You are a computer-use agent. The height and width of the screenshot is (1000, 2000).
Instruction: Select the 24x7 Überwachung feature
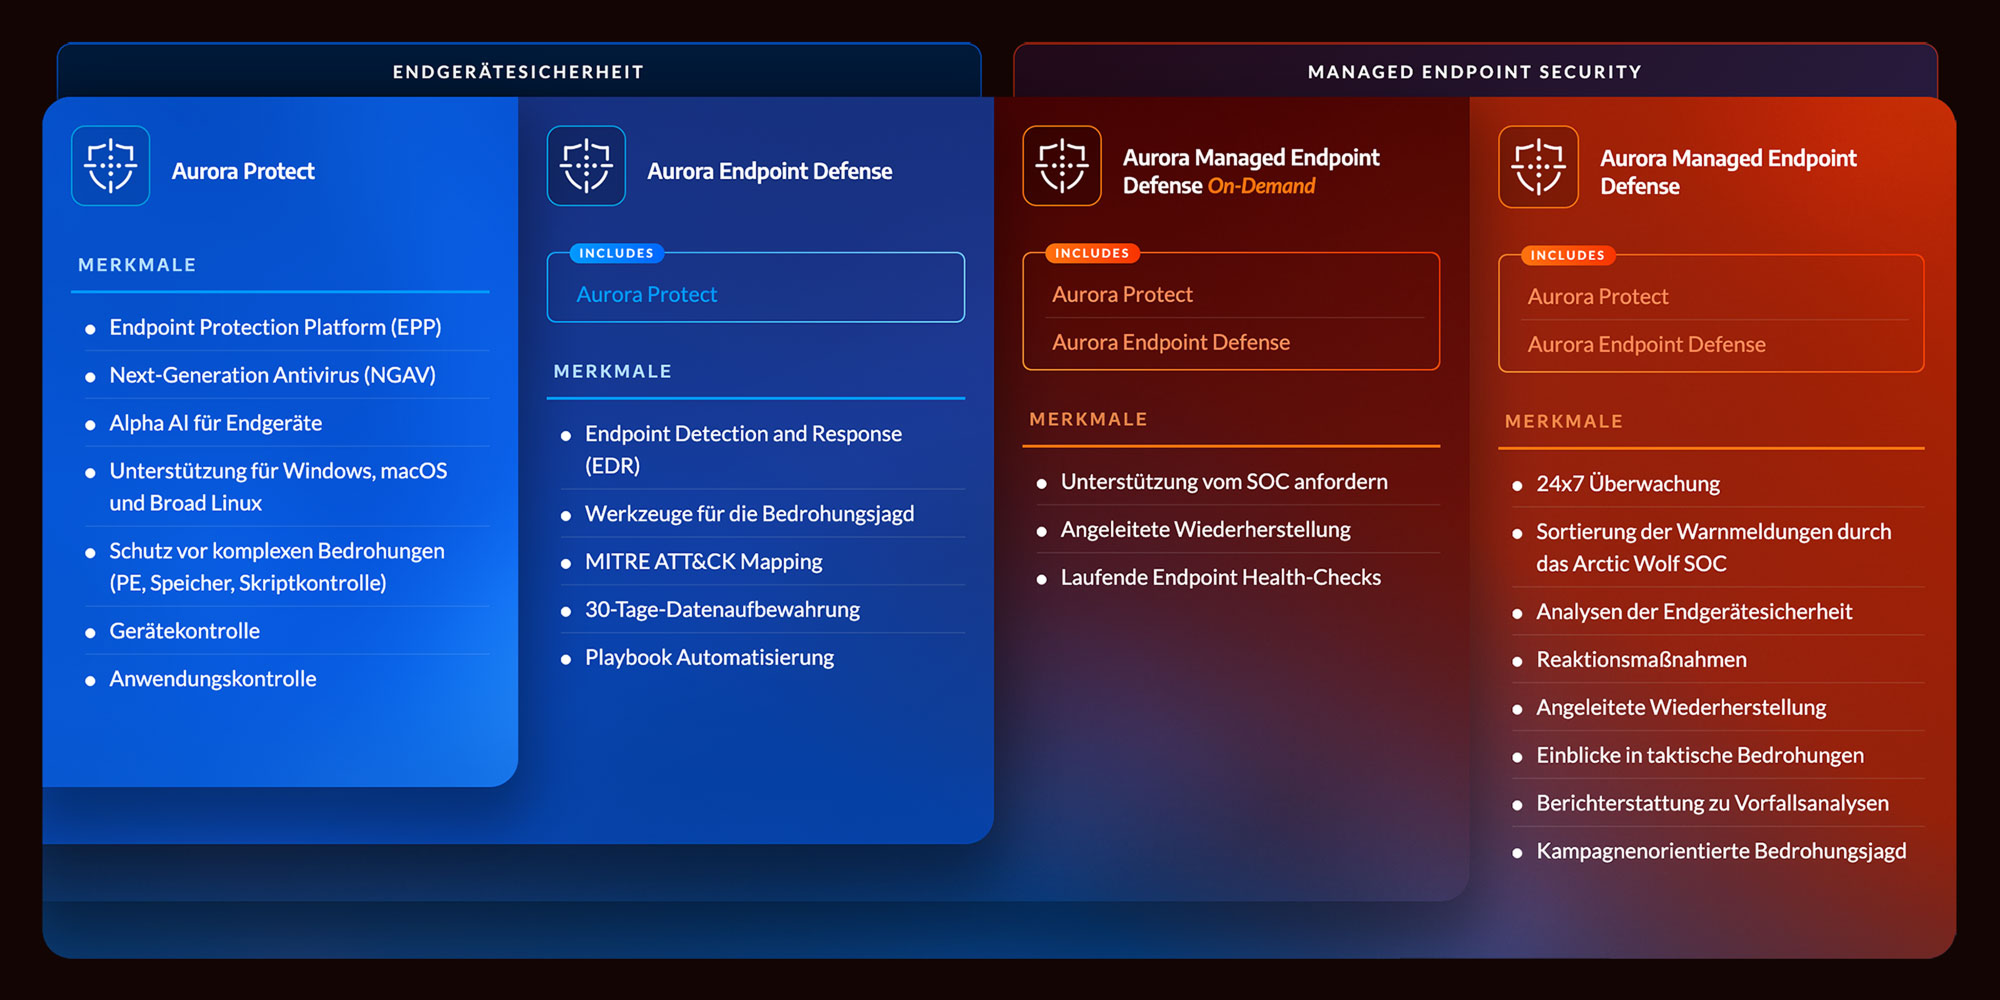pos(1627,484)
